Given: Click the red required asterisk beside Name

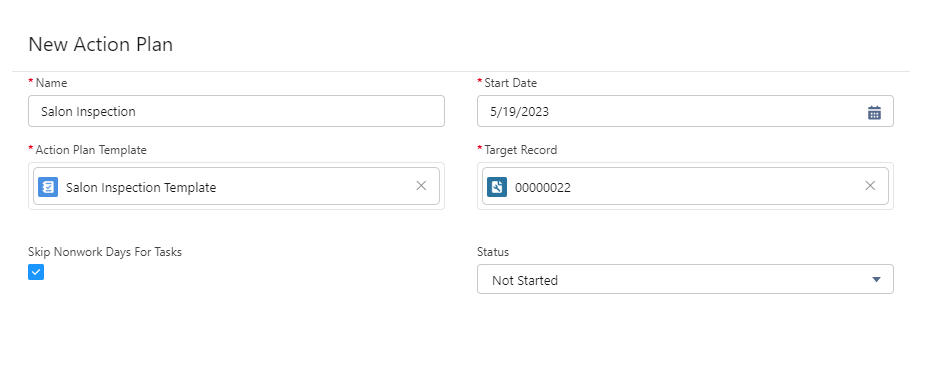Looking at the screenshot, I should coord(31,81).
